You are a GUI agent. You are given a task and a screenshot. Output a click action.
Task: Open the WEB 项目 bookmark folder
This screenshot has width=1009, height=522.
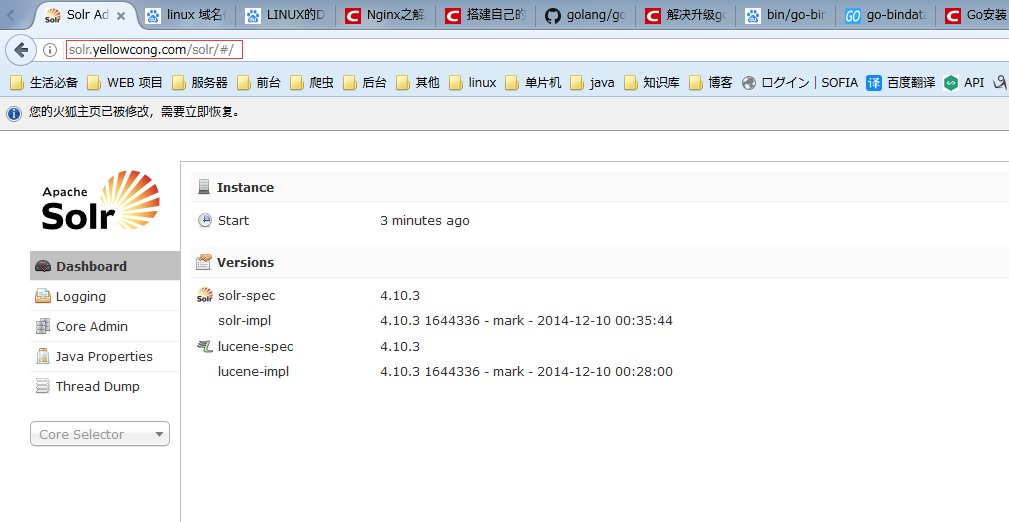(125, 82)
